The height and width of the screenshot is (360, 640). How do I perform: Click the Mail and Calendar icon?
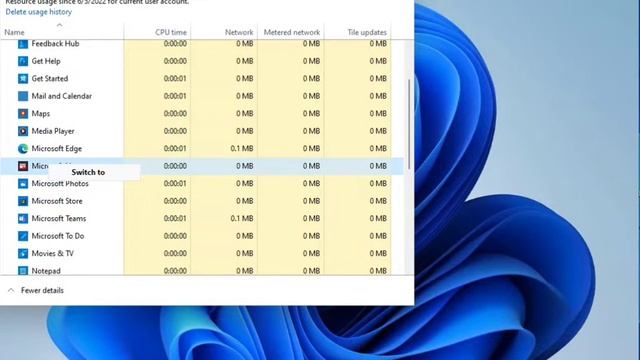[23, 96]
